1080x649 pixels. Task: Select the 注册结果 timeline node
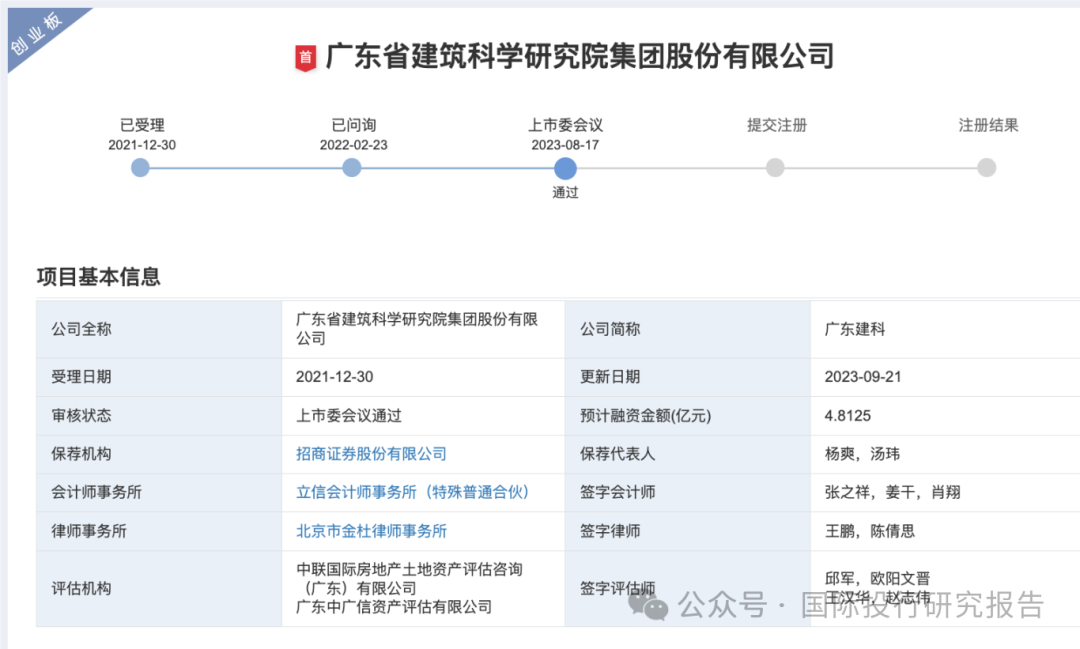pyautogui.click(x=987, y=167)
